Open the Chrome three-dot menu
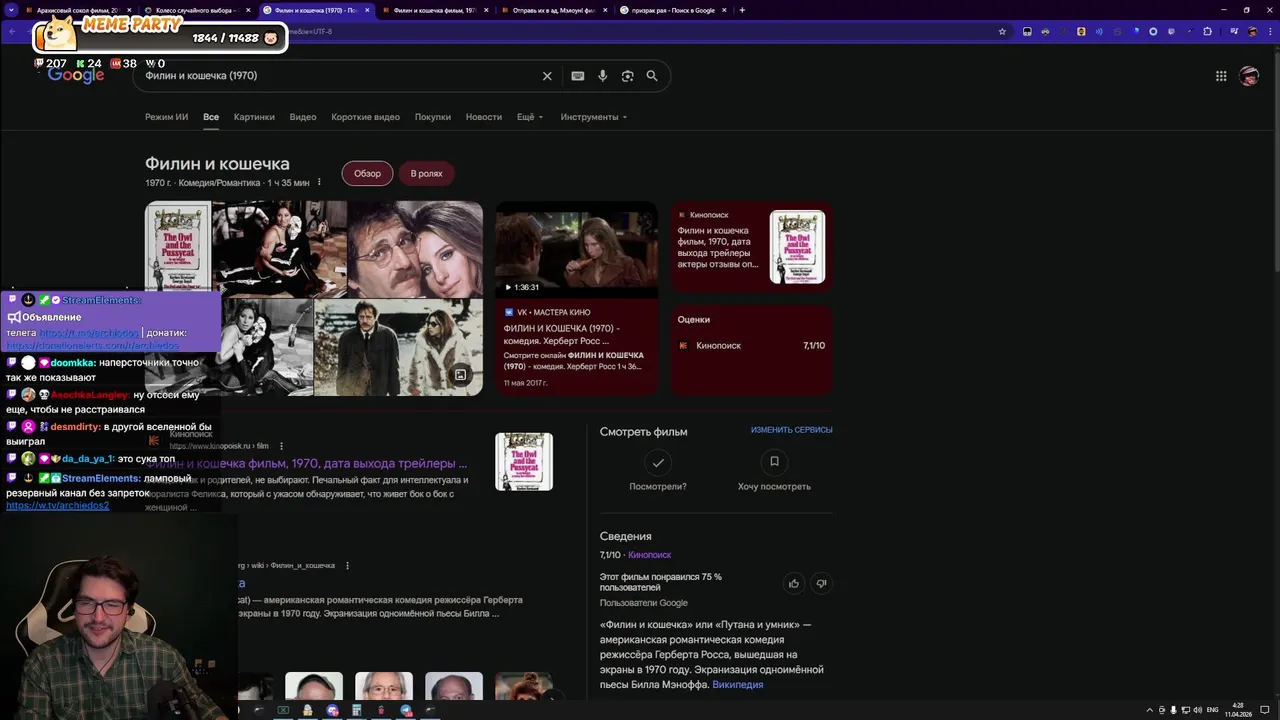This screenshot has width=1280, height=720. 1269,31
